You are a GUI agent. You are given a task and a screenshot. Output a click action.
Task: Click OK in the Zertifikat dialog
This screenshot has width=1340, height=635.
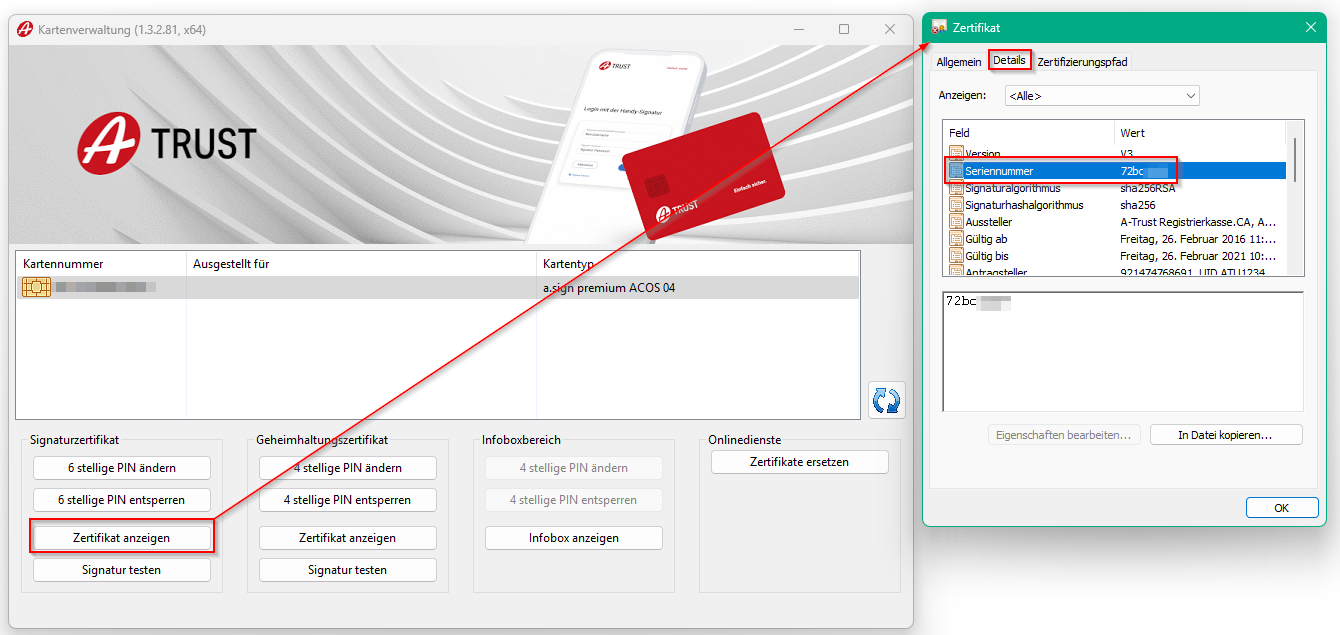[x=1282, y=508]
